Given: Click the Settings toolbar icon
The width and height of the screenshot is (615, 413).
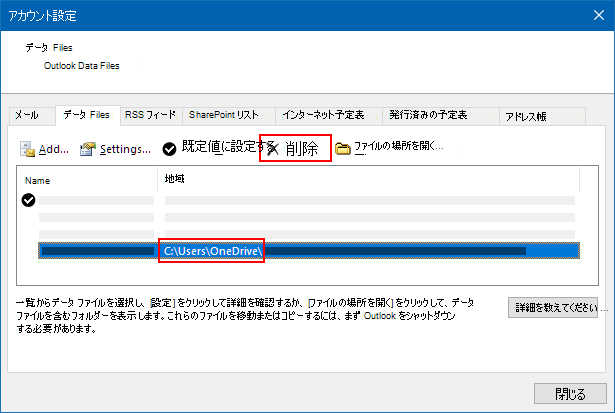Looking at the screenshot, I should click(x=88, y=149).
